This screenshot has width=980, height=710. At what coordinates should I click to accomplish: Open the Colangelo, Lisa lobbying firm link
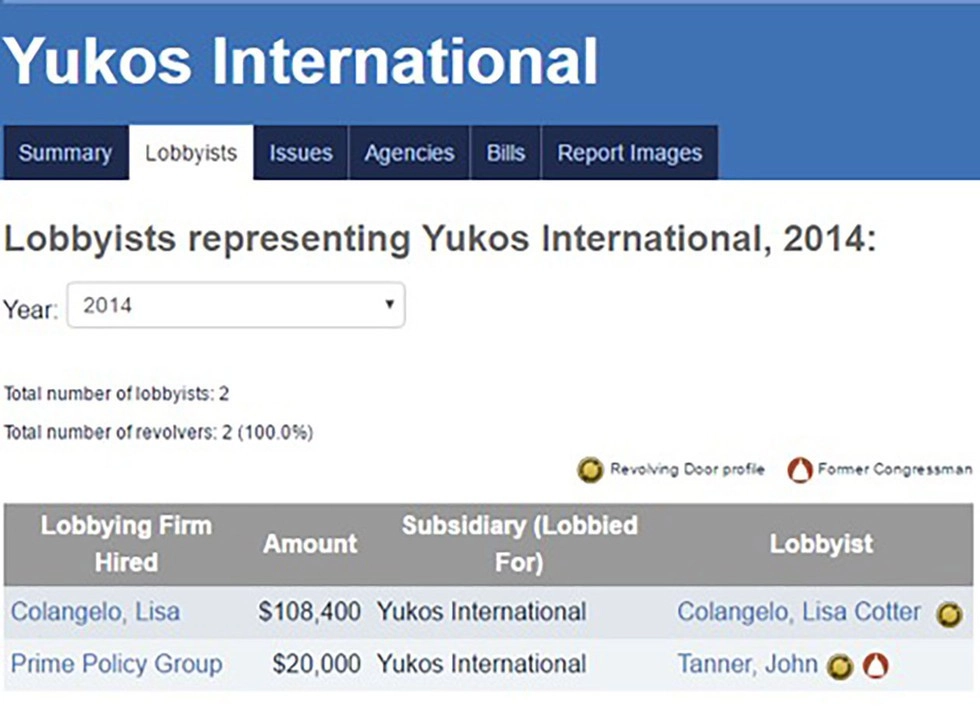96,612
